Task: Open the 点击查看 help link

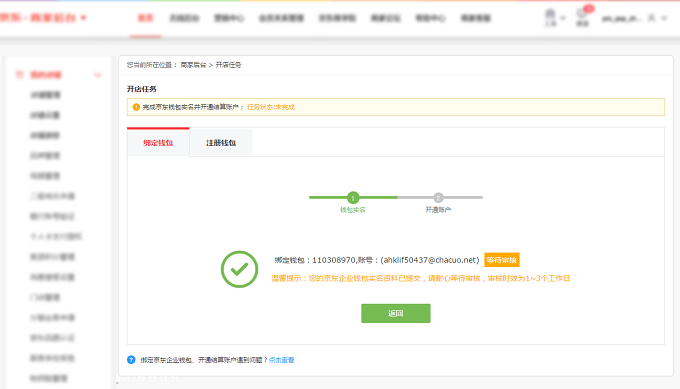Action: click(281, 360)
